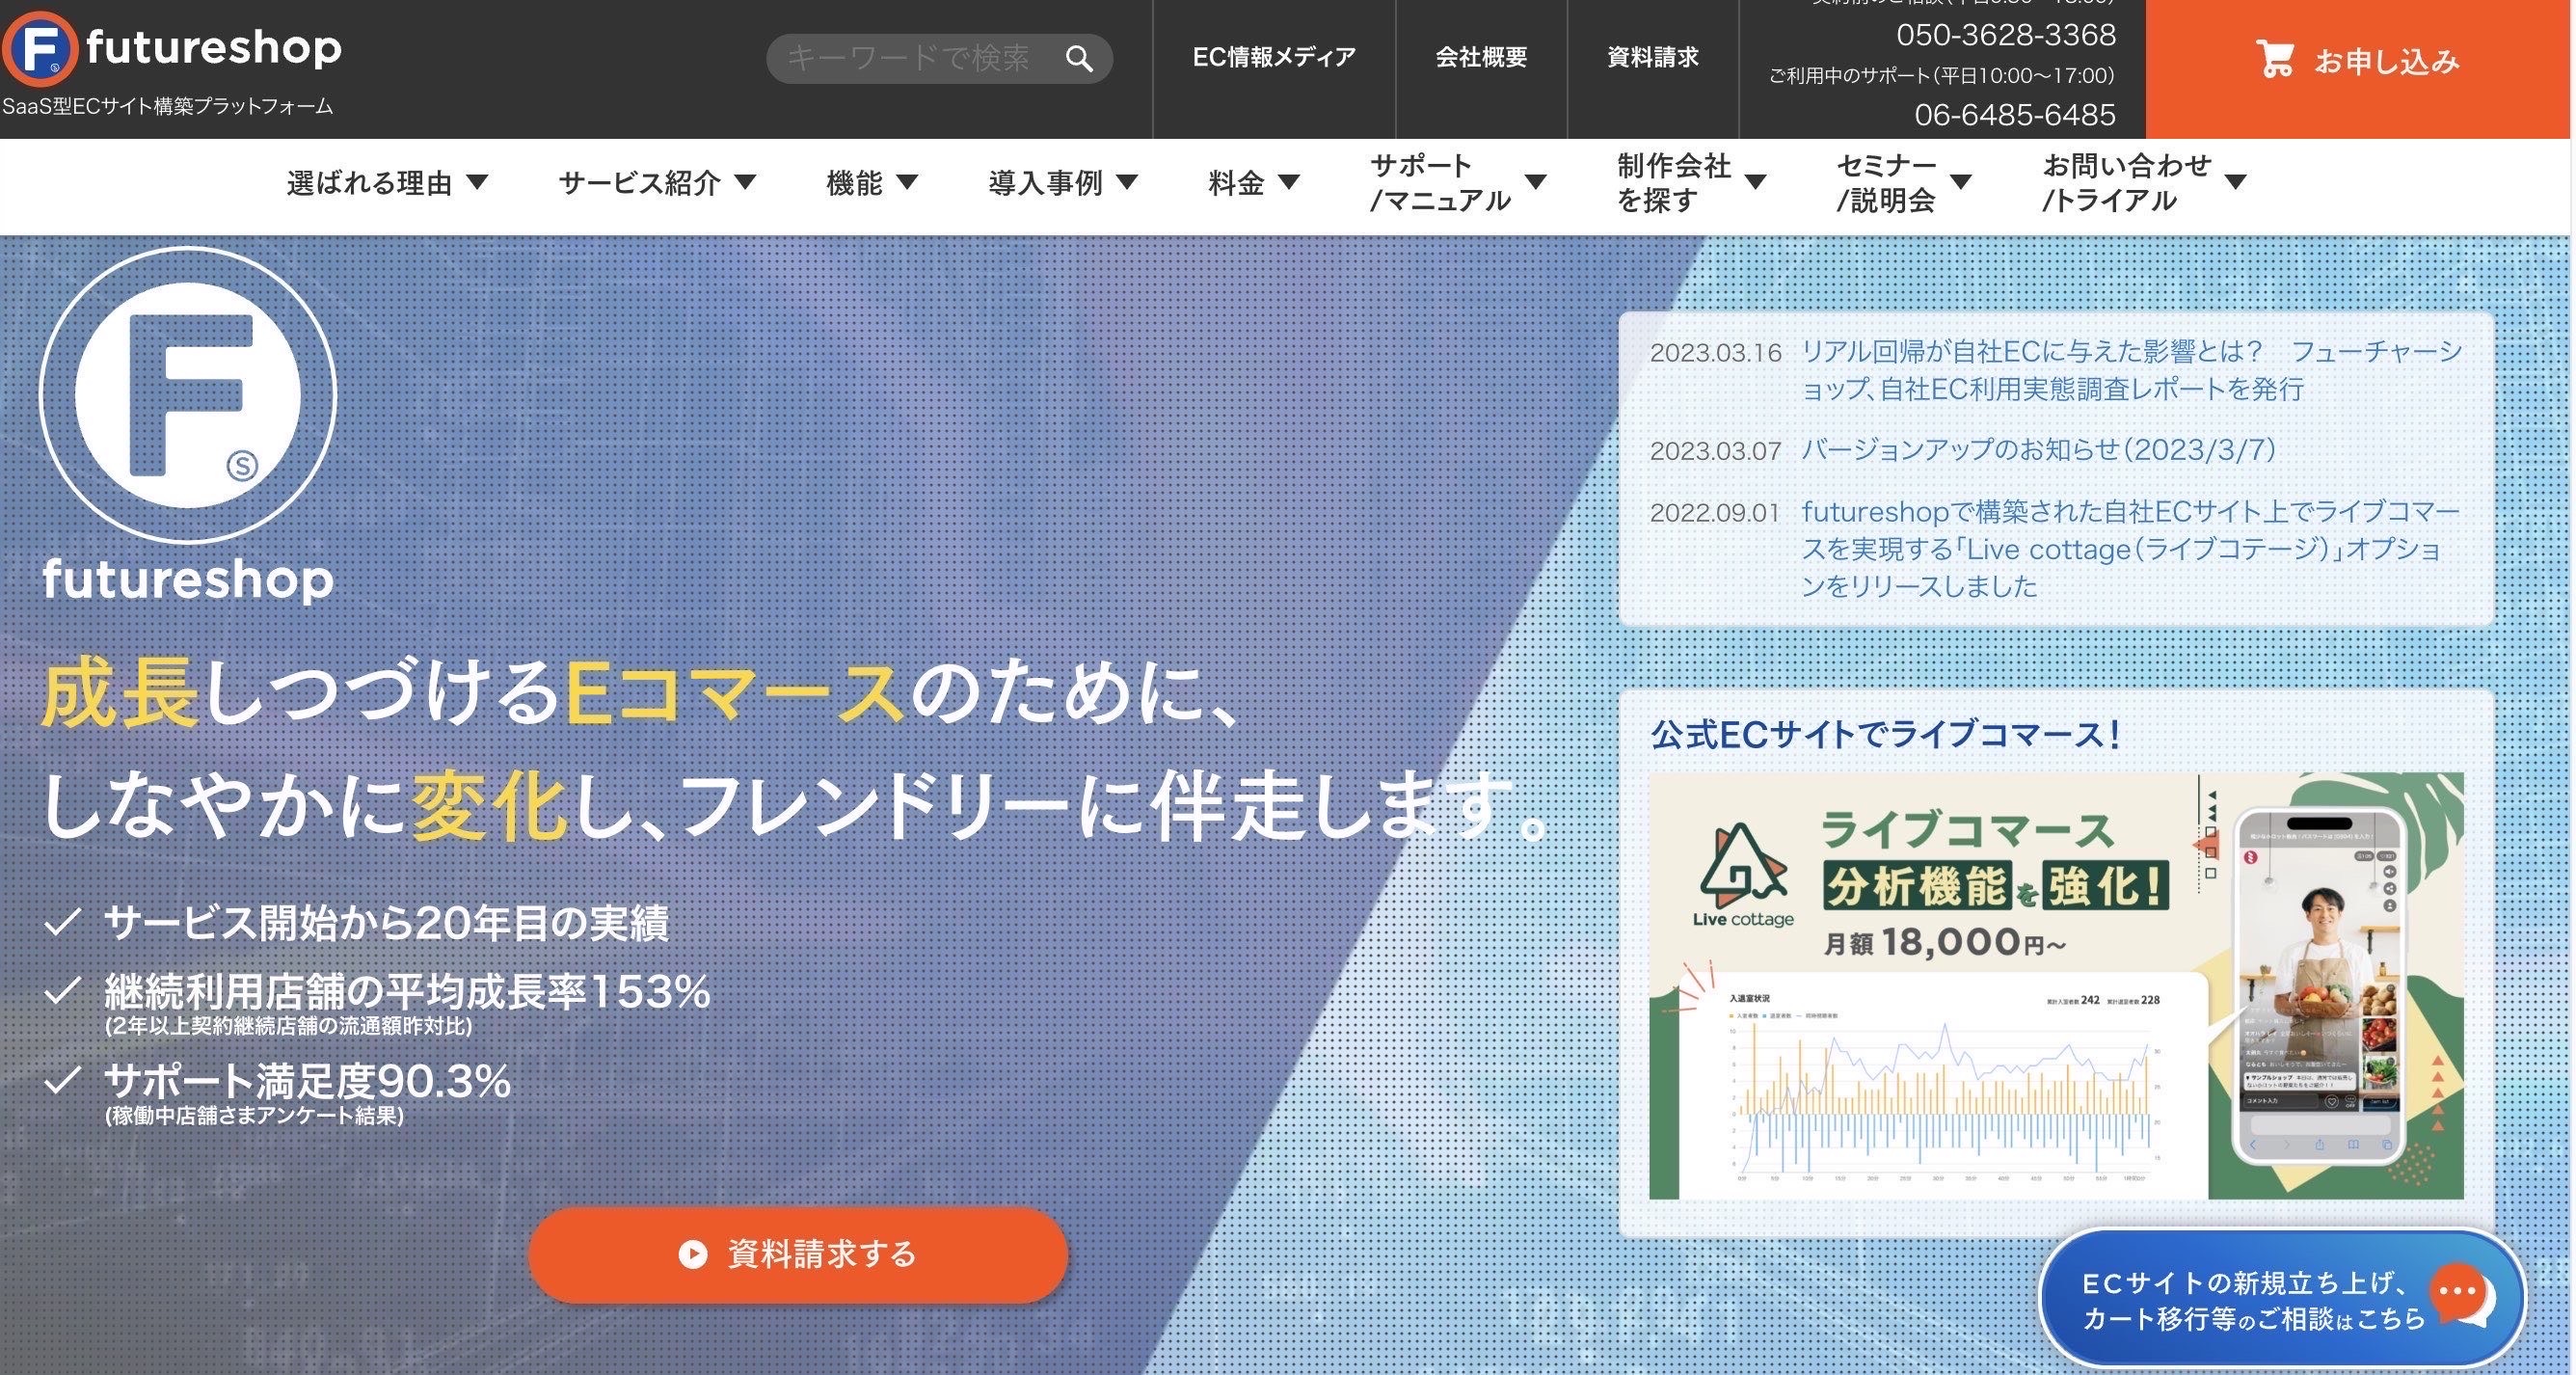Open news about リアル回帰が自社ECに与えた影響
The image size is (2576, 1375).
[x=2131, y=370]
